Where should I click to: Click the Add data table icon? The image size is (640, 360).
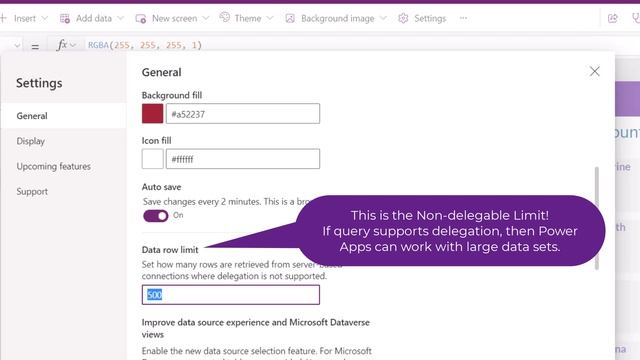click(x=64, y=18)
